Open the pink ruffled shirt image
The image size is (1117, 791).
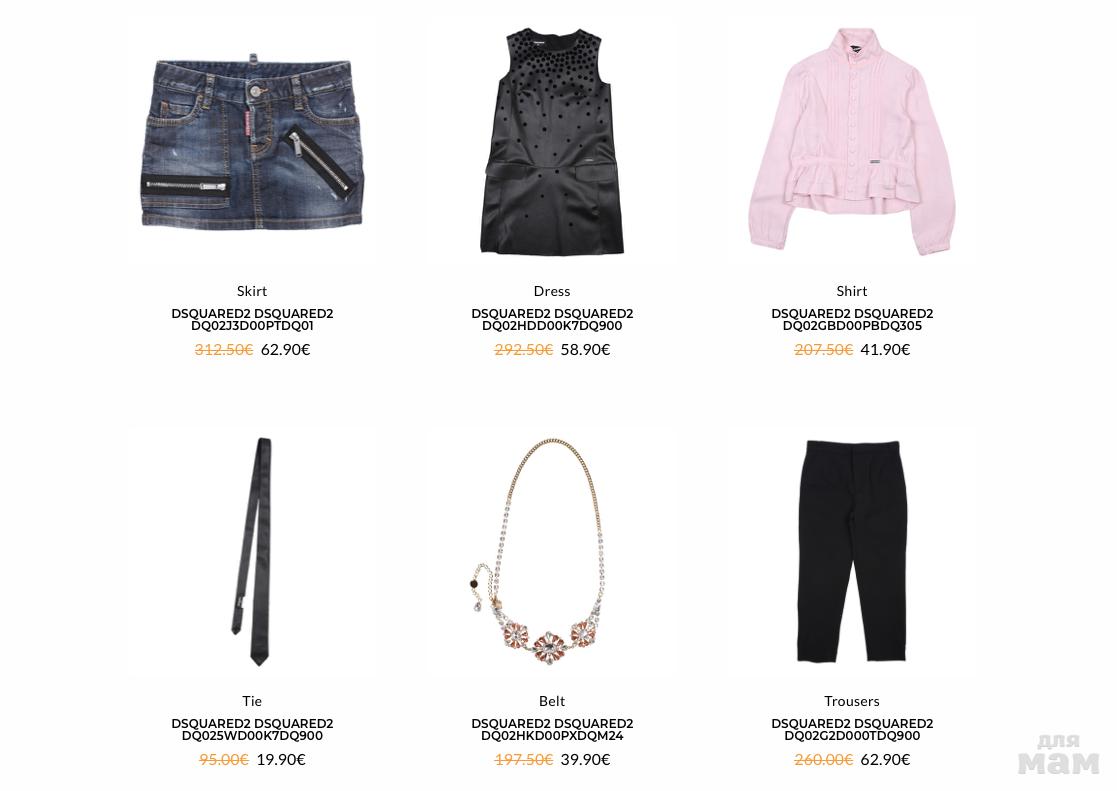(x=851, y=141)
